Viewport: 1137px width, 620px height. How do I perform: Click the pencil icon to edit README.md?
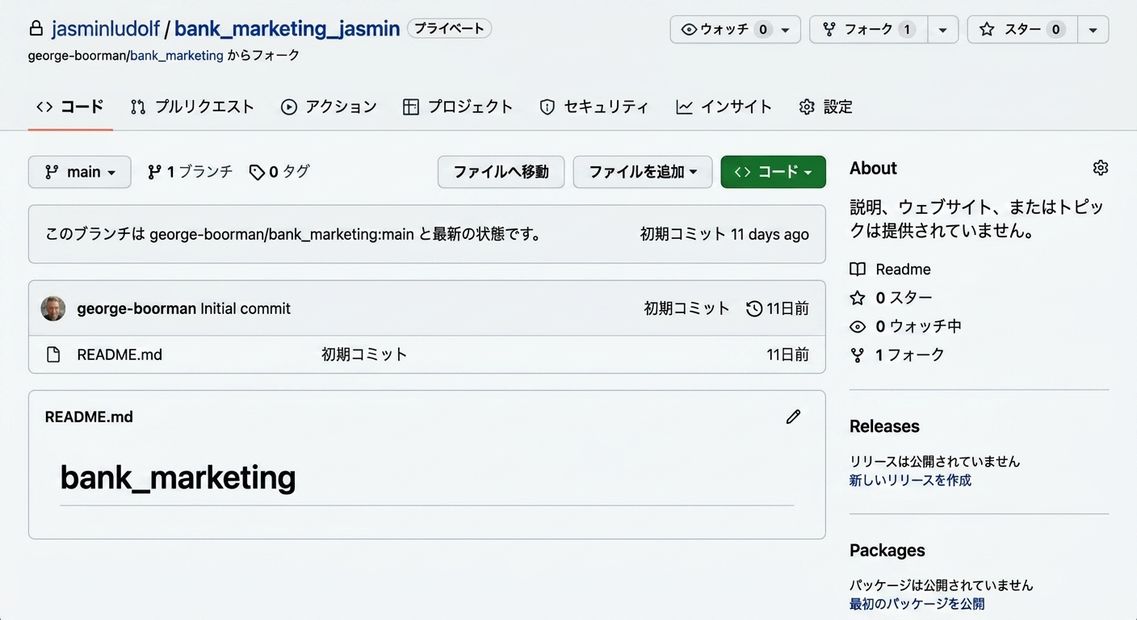click(x=793, y=417)
